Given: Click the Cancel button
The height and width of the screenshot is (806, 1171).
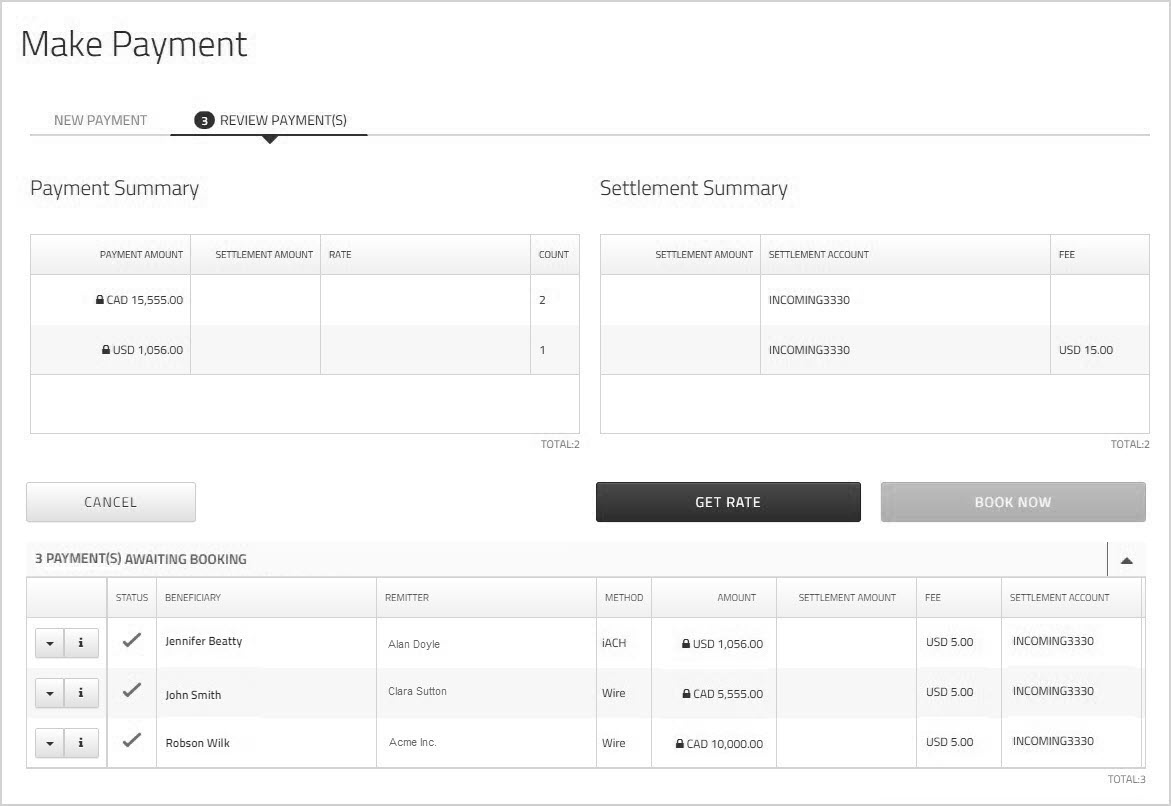Looking at the screenshot, I should (x=111, y=502).
